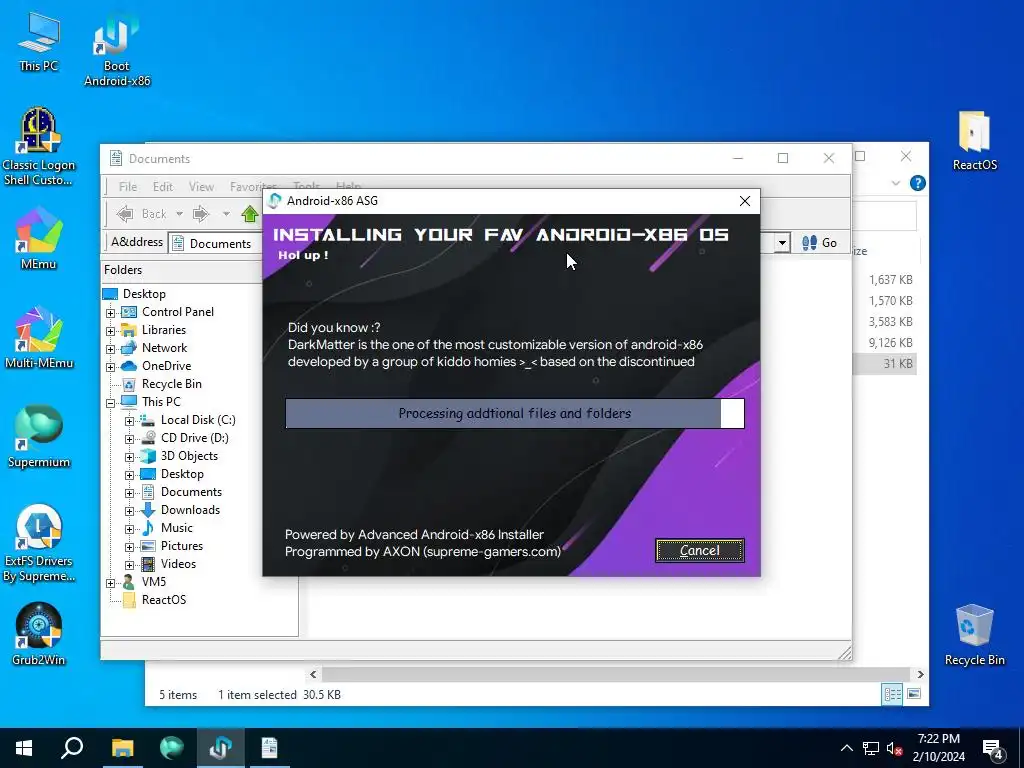Expand OneDrive tree node
This screenshot has height=768, width=1024.
[x=110, y=367]
